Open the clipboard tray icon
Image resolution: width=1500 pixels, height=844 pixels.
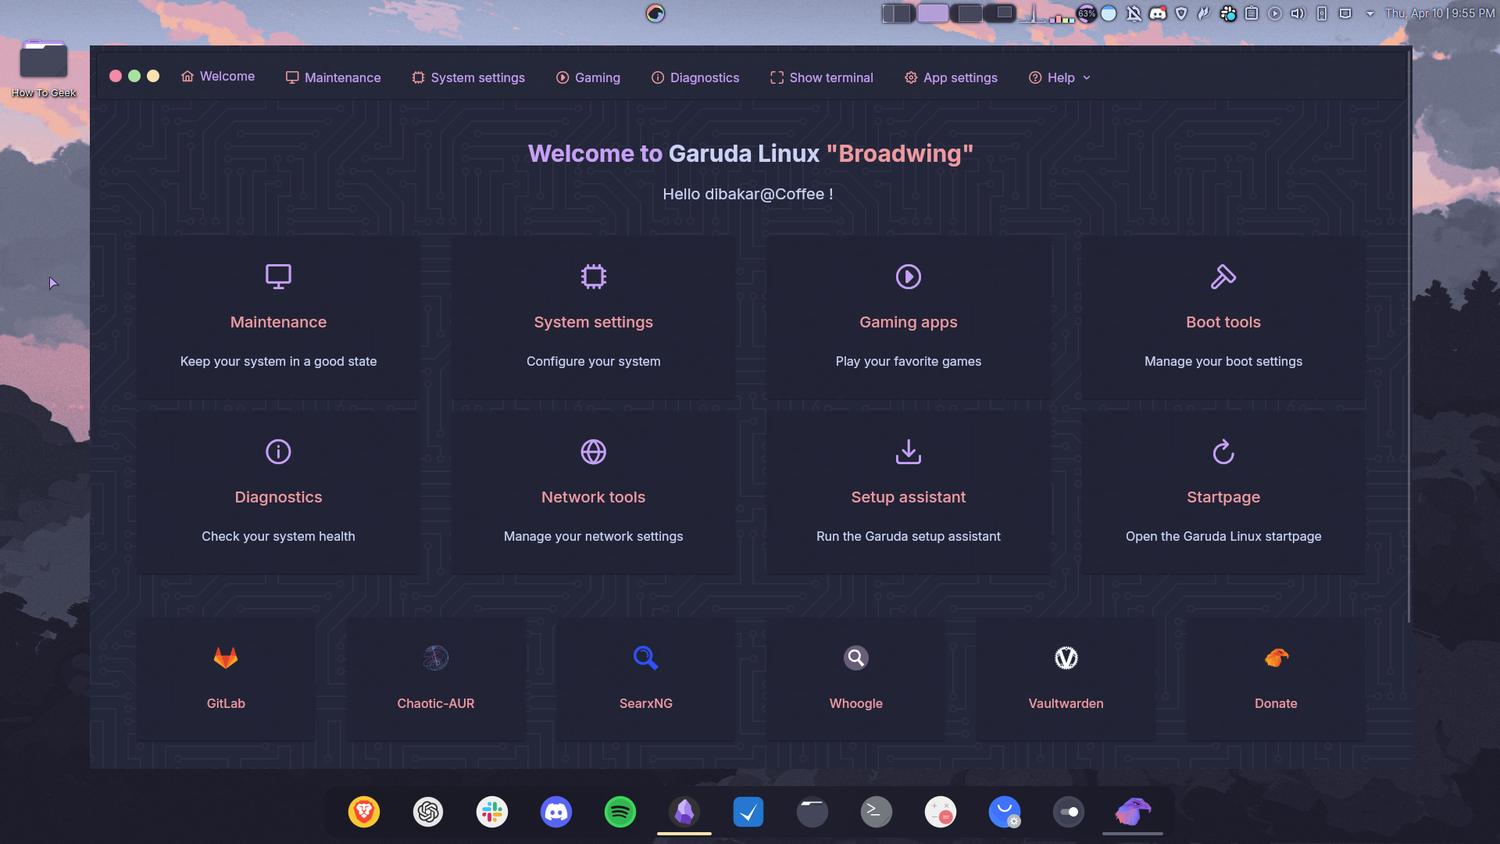click(x=1251, y=13)
